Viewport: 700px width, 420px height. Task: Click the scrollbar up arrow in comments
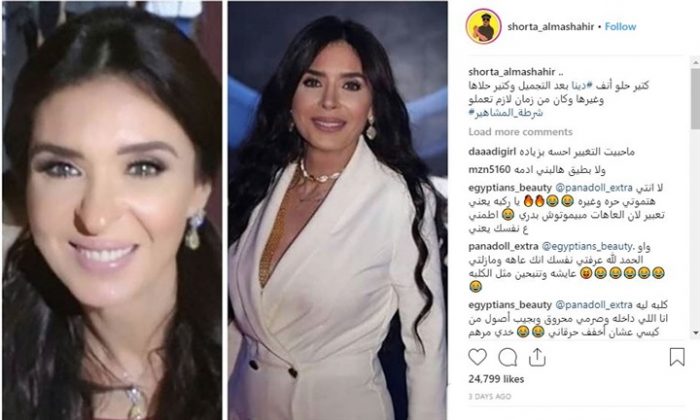tap(696, 62)
